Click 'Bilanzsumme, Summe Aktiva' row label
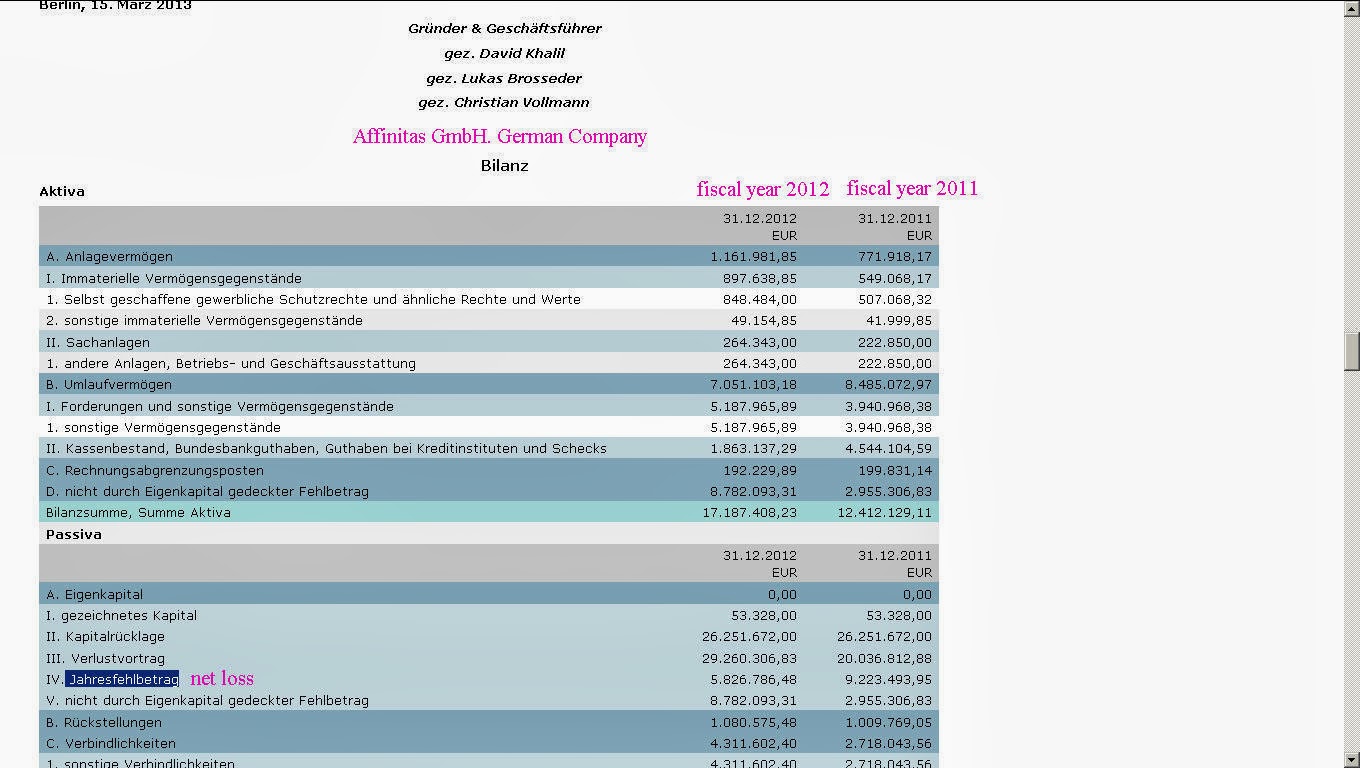The image size is (1360, 768). [x=138, y=512]
